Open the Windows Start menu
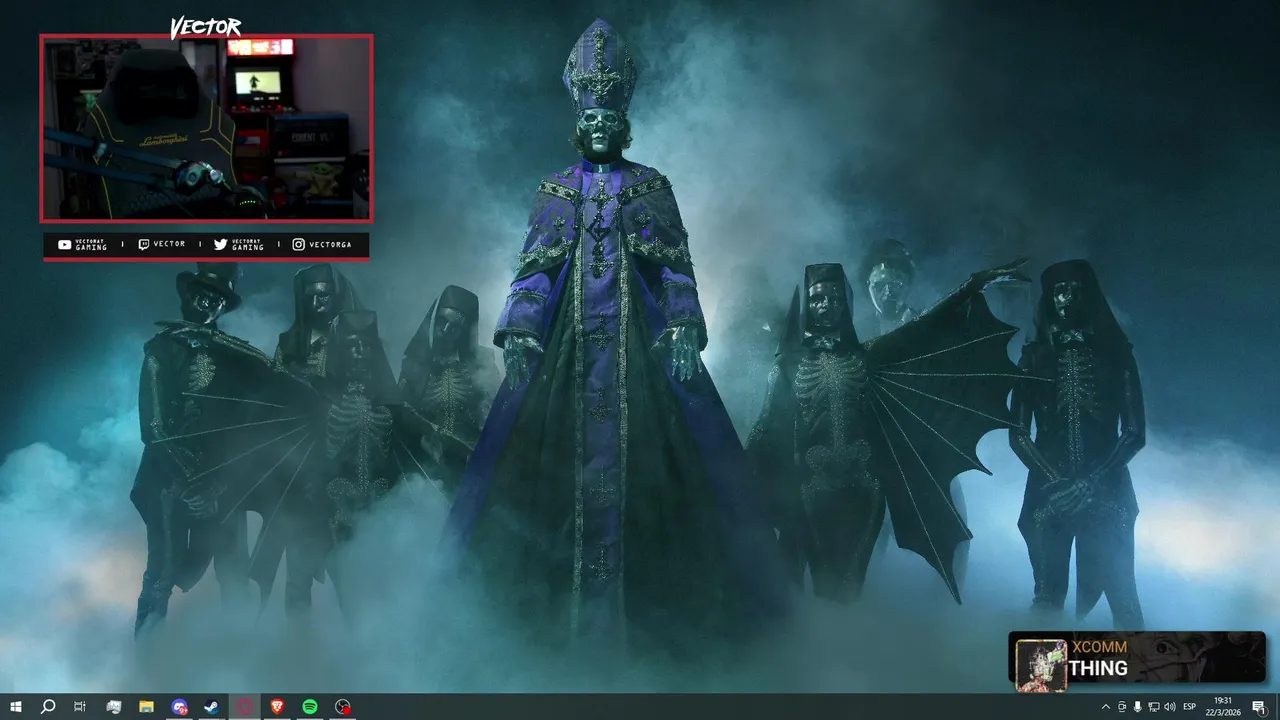Screen dimensions: 1280x720 pyautogui.click(x=15, y=707)
